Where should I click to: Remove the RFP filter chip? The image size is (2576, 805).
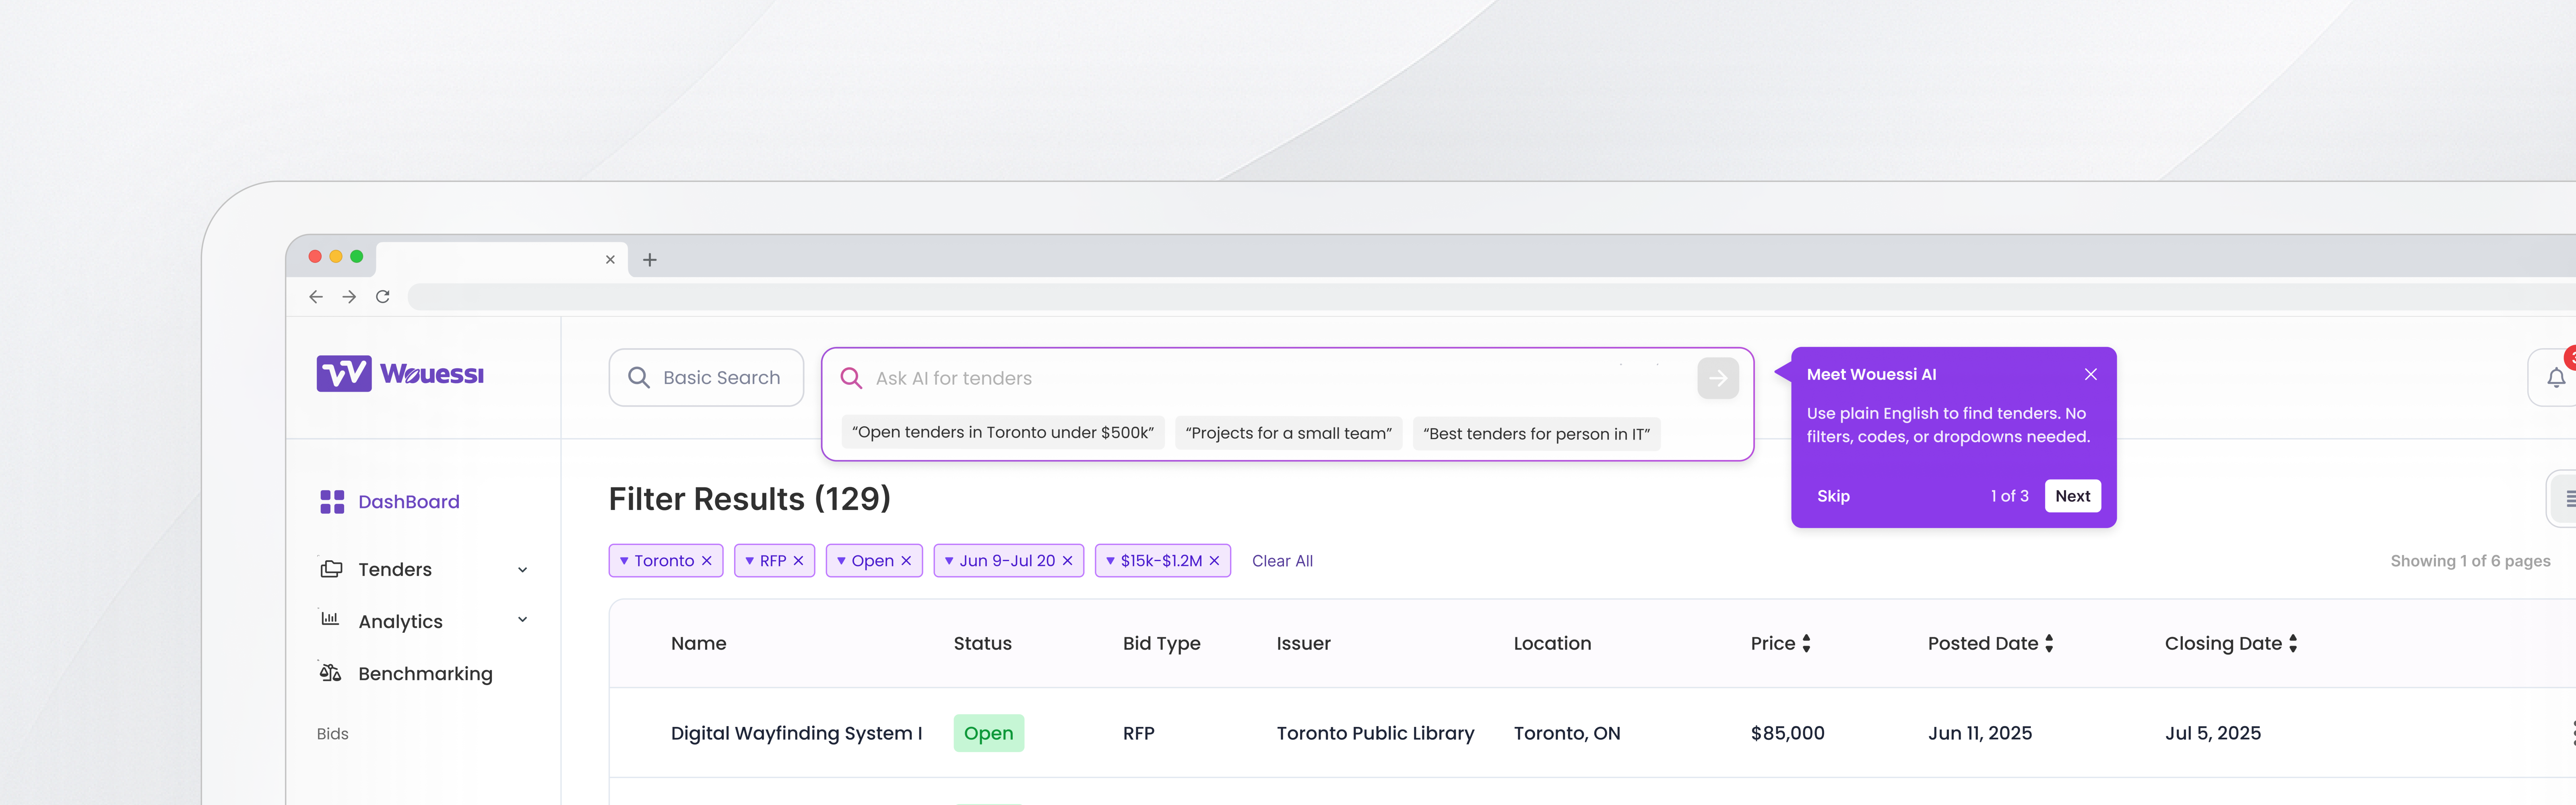798,561
